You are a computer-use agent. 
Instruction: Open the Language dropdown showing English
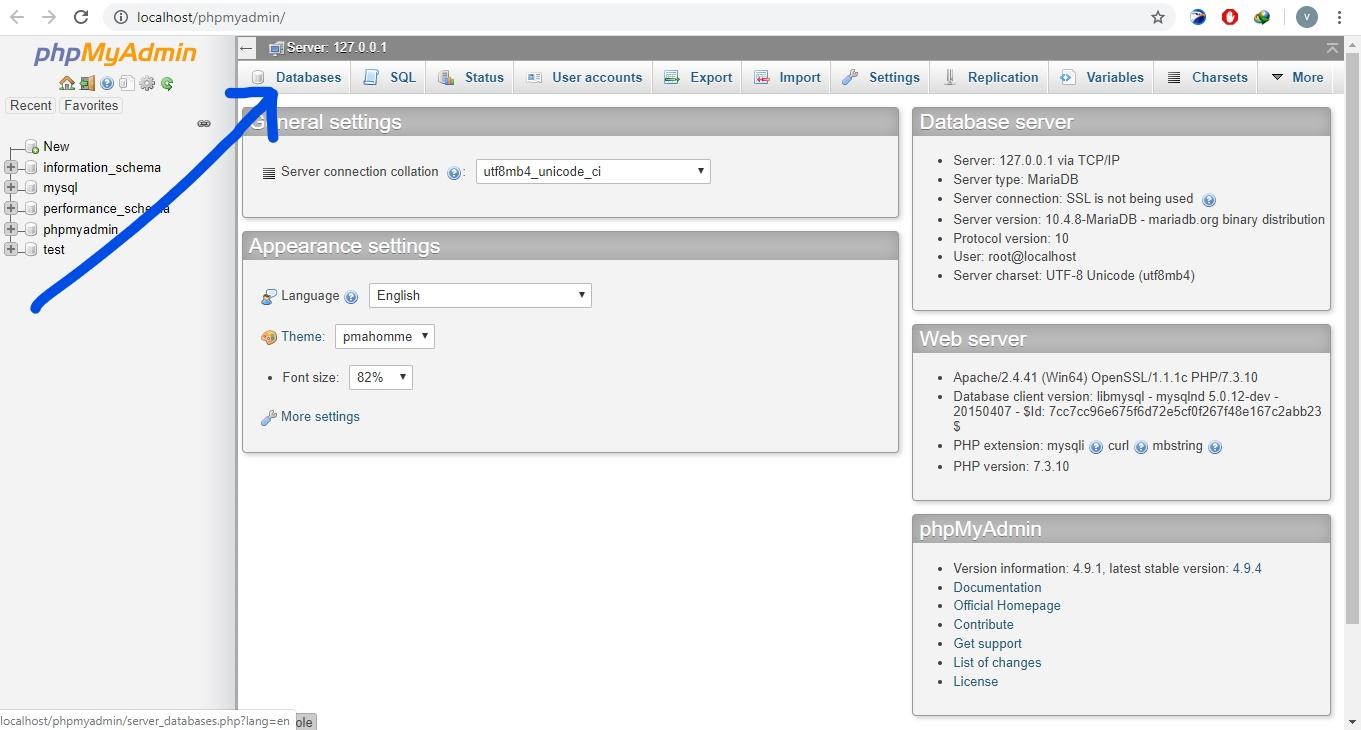[x=480, y=295]
